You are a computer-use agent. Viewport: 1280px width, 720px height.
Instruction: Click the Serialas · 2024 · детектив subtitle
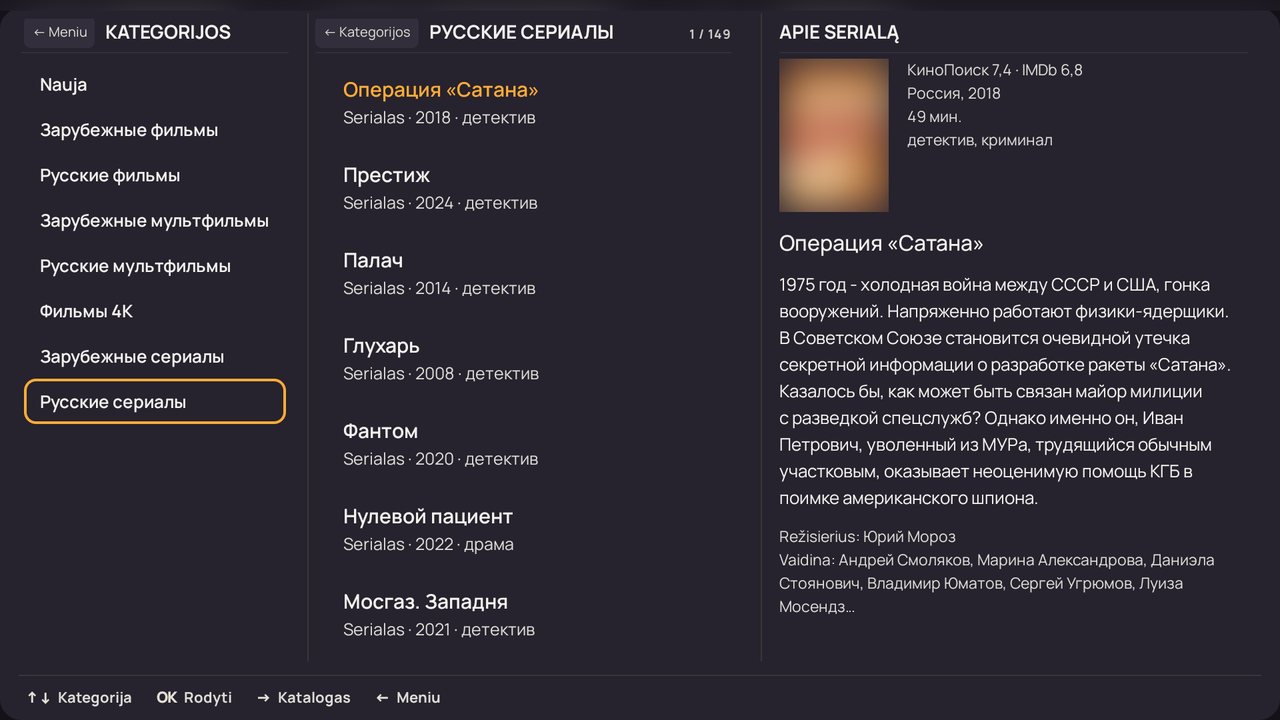pyautogui.click(x=440, y=203)
